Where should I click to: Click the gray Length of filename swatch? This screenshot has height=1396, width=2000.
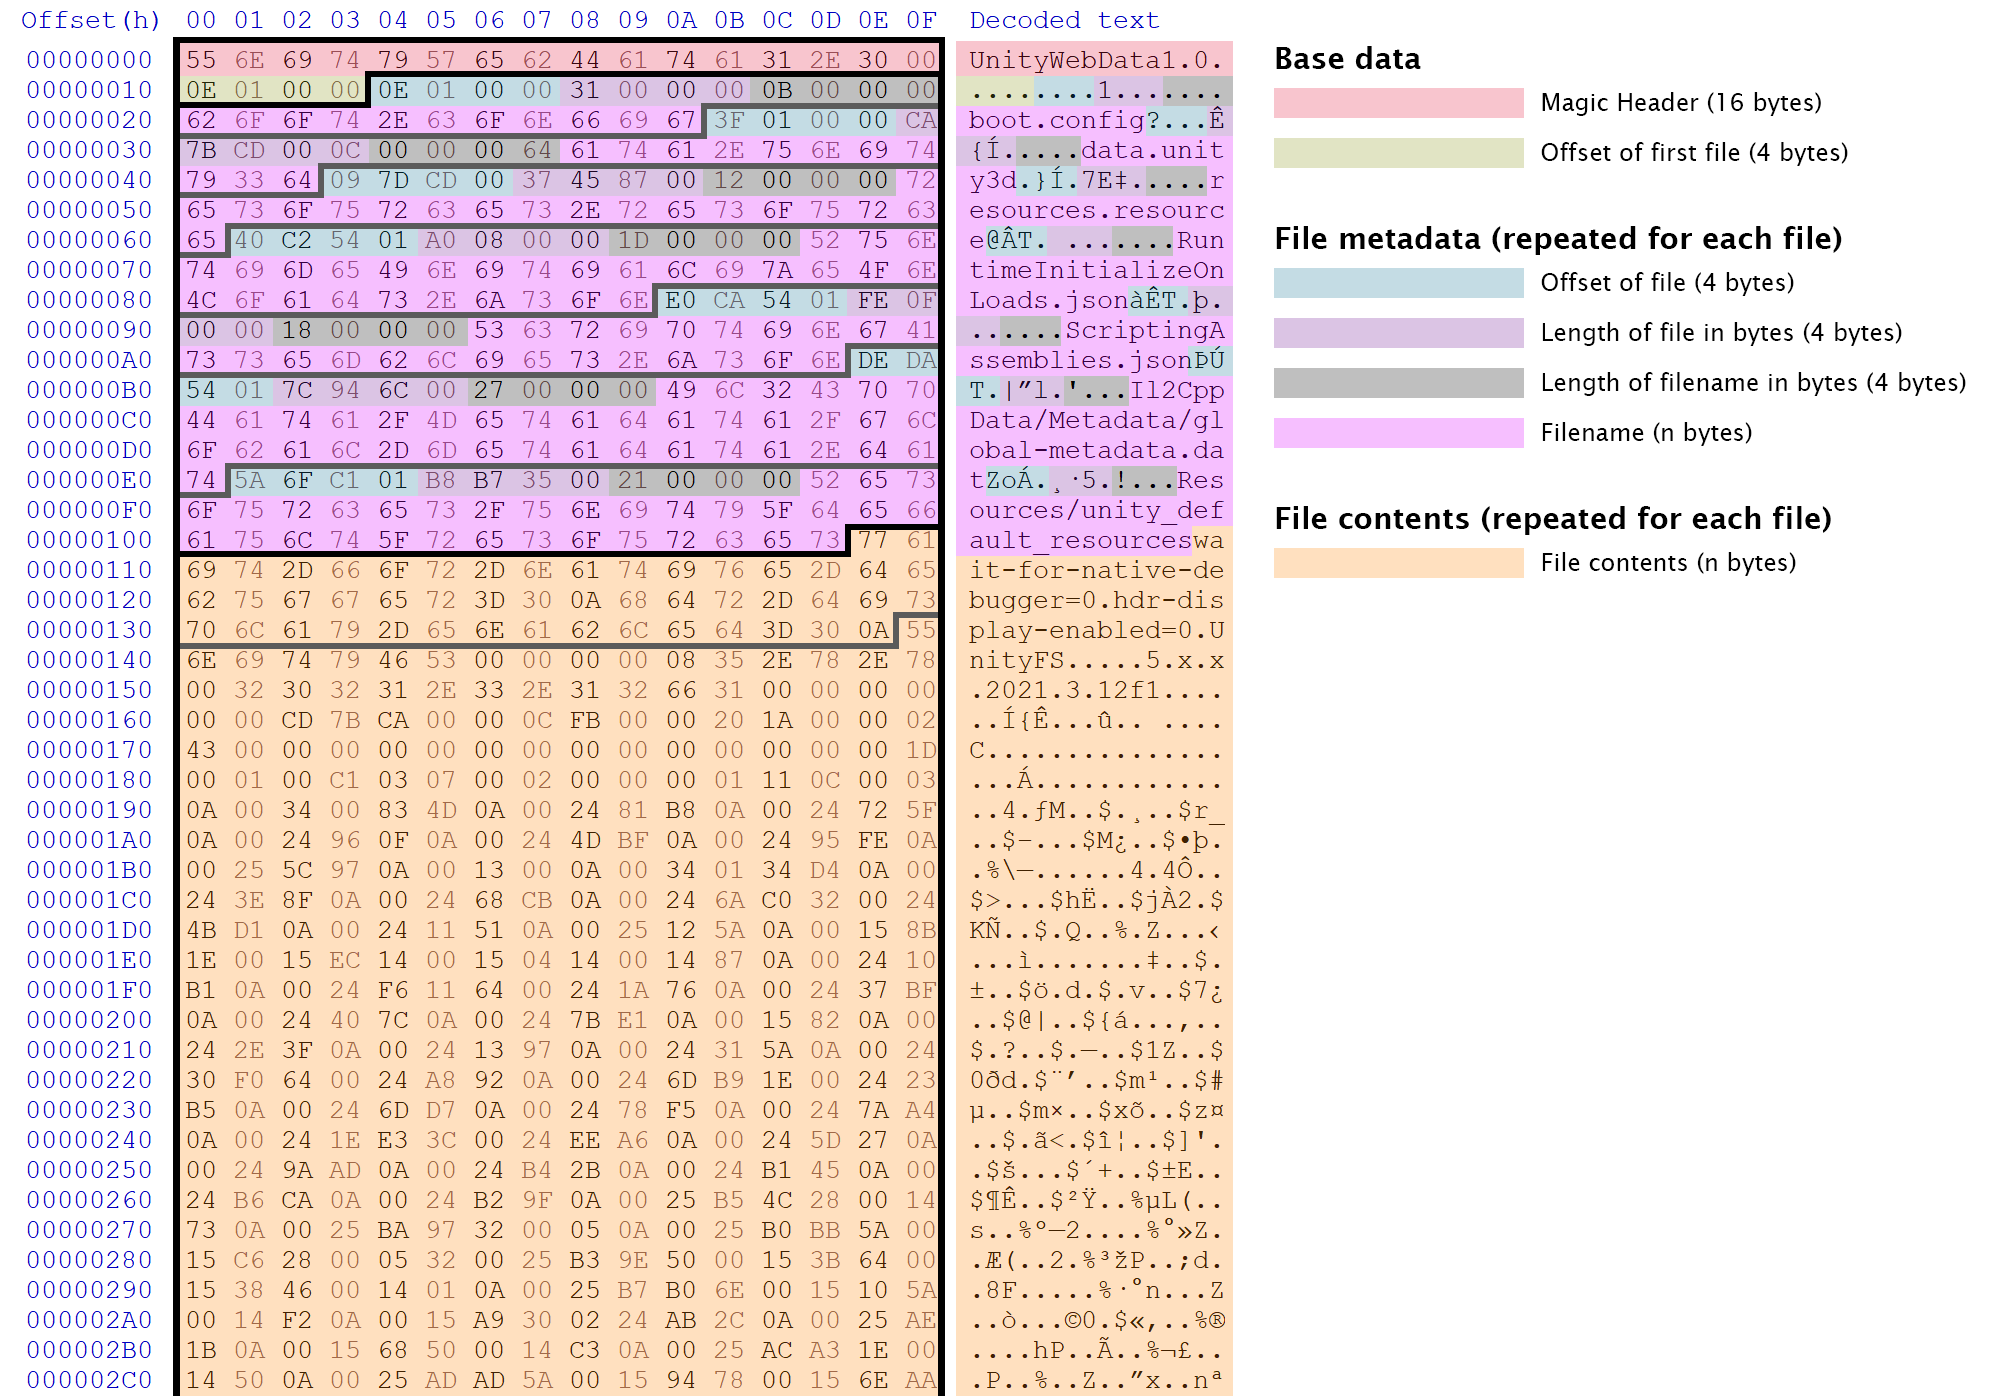[1398, 383]
